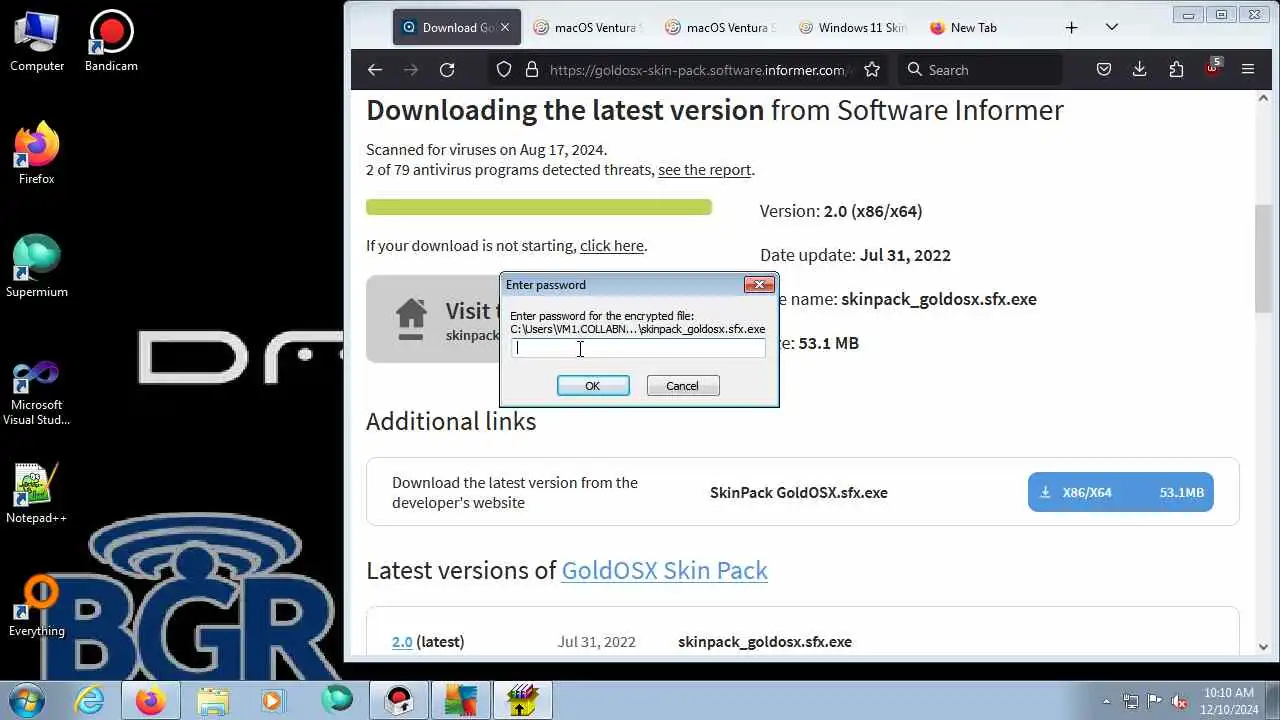
Task: Confirm password with OK button
Action: click(593, 386)
